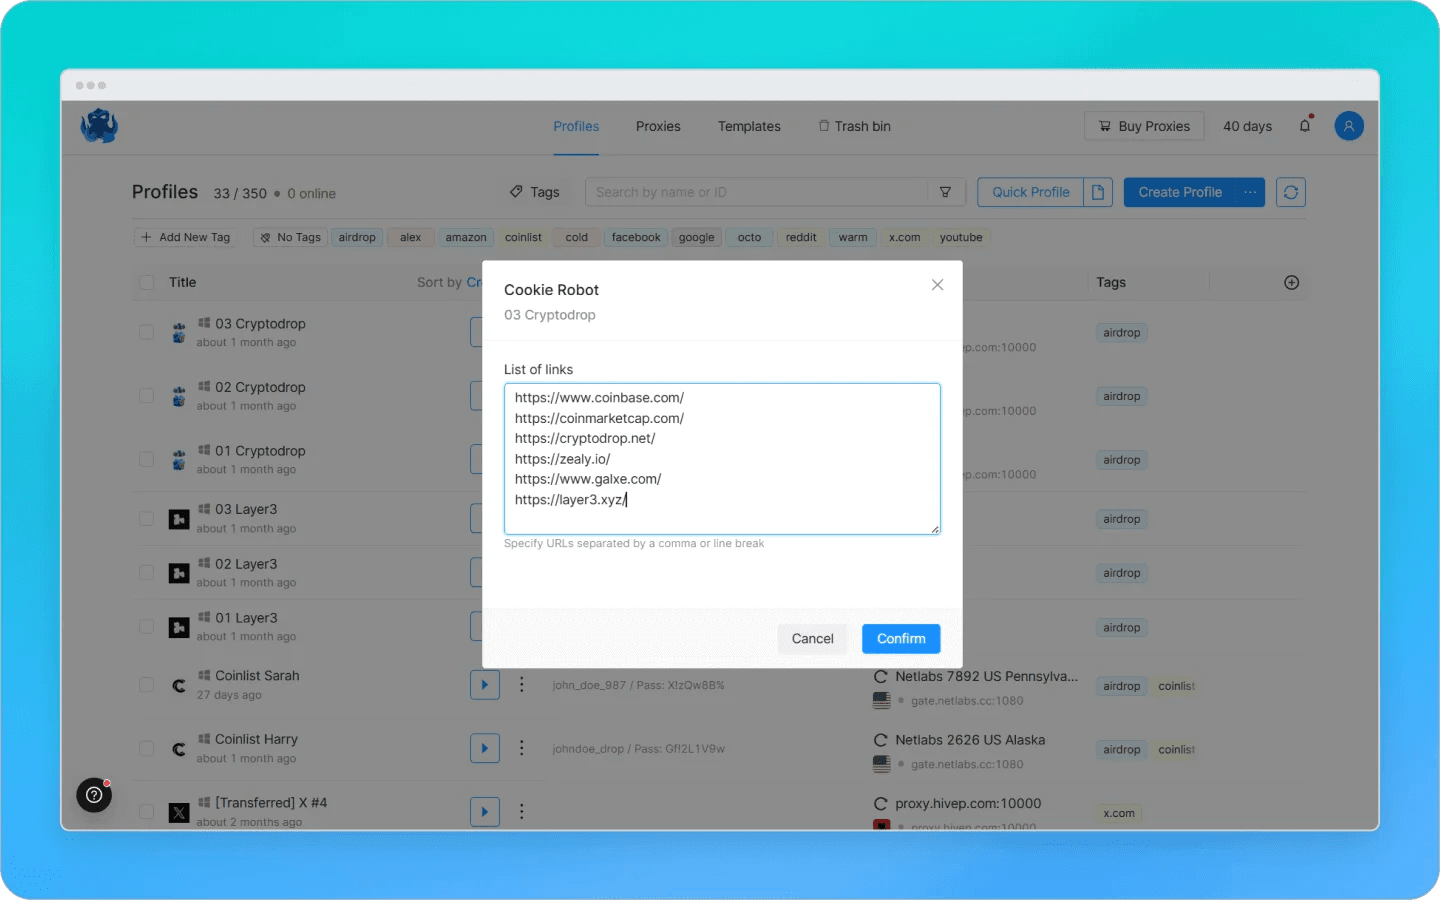Click the 01 Layer3 profile avatar
Viewport: 1440px width, 900px height.
[179, 627]
